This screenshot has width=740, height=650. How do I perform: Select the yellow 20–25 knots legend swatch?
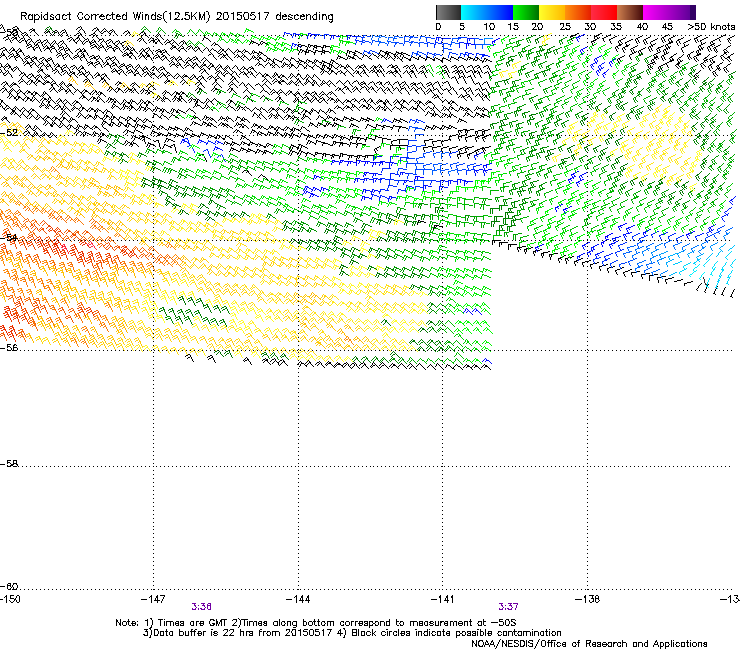pos(552,12)
